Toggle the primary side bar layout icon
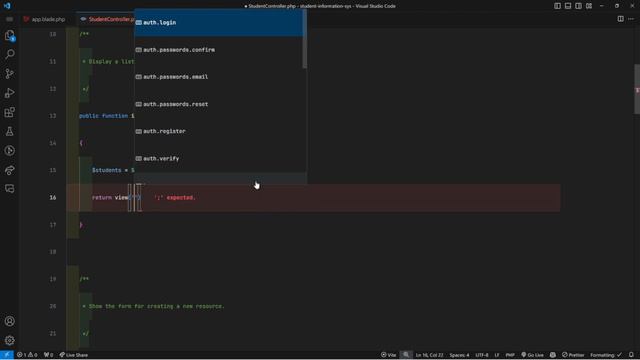This screenshot has height=360, width=640. click(557, 6)
